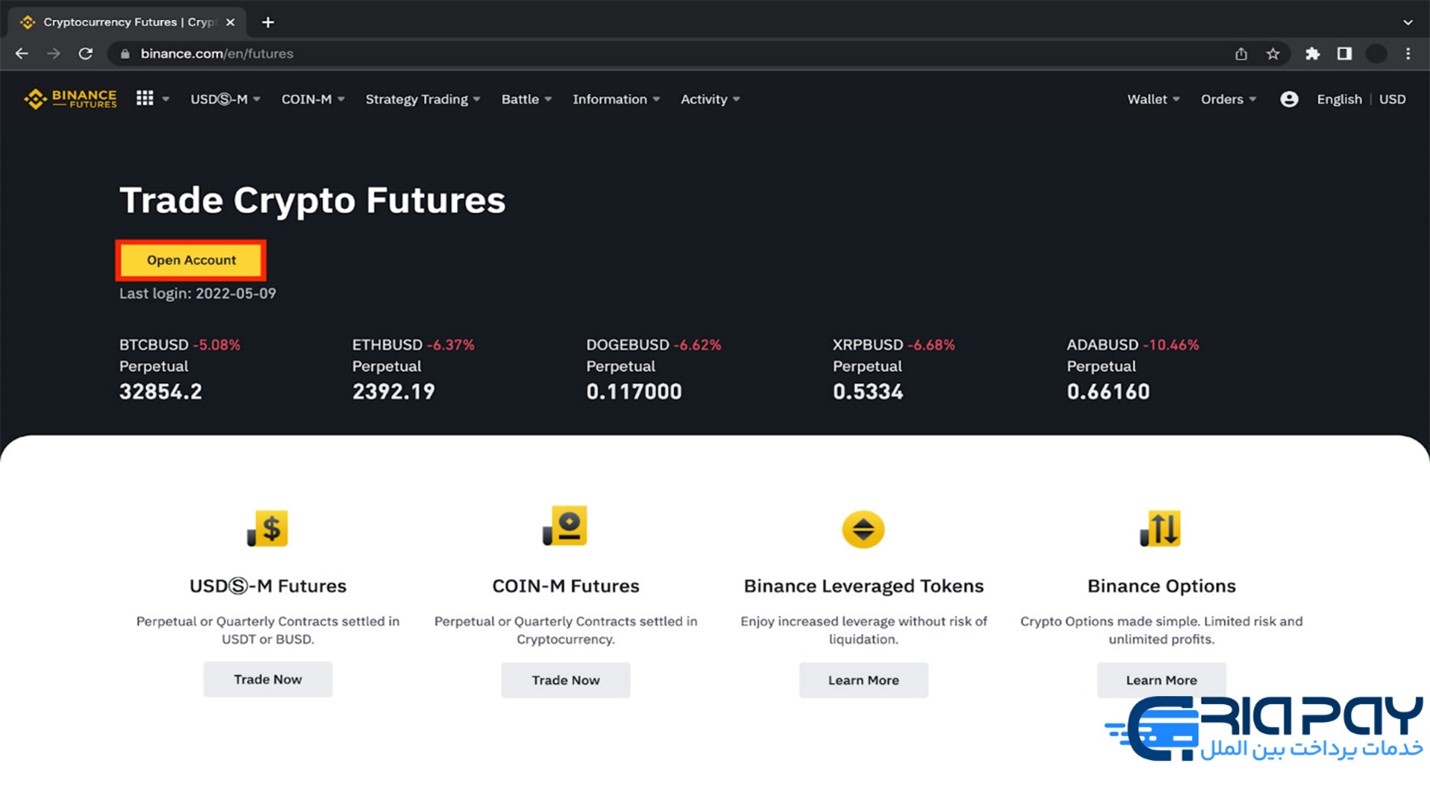
Task: Expand the COIN-M dropdown menu
Action: pos(313,99)
